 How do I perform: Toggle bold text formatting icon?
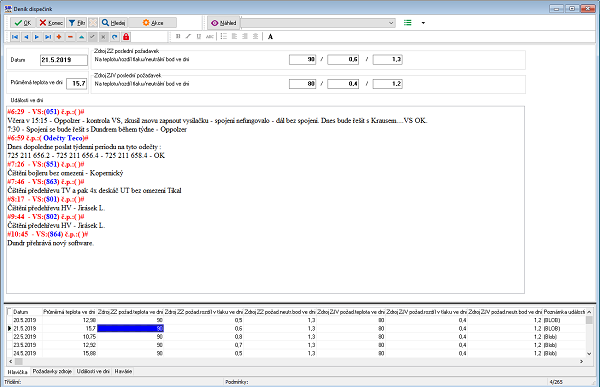[178, 36]
